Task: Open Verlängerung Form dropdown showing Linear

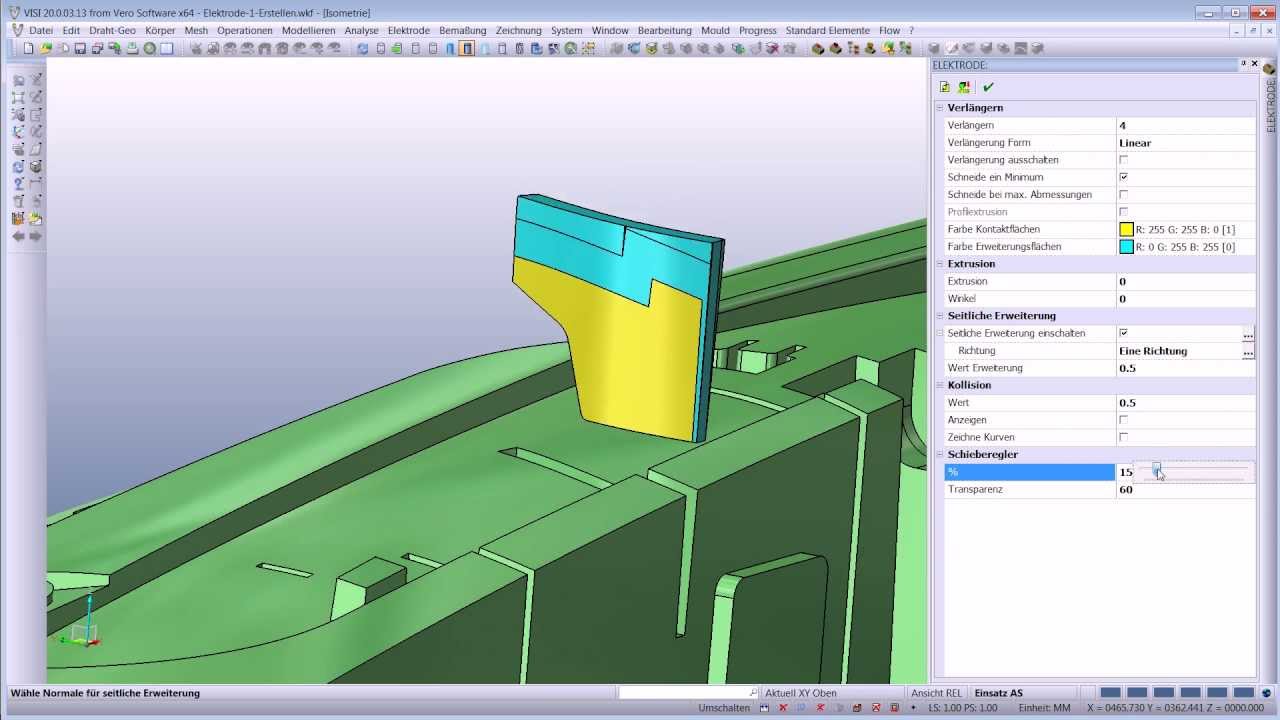Action: pyautogui.click(x=1185, y=143)
